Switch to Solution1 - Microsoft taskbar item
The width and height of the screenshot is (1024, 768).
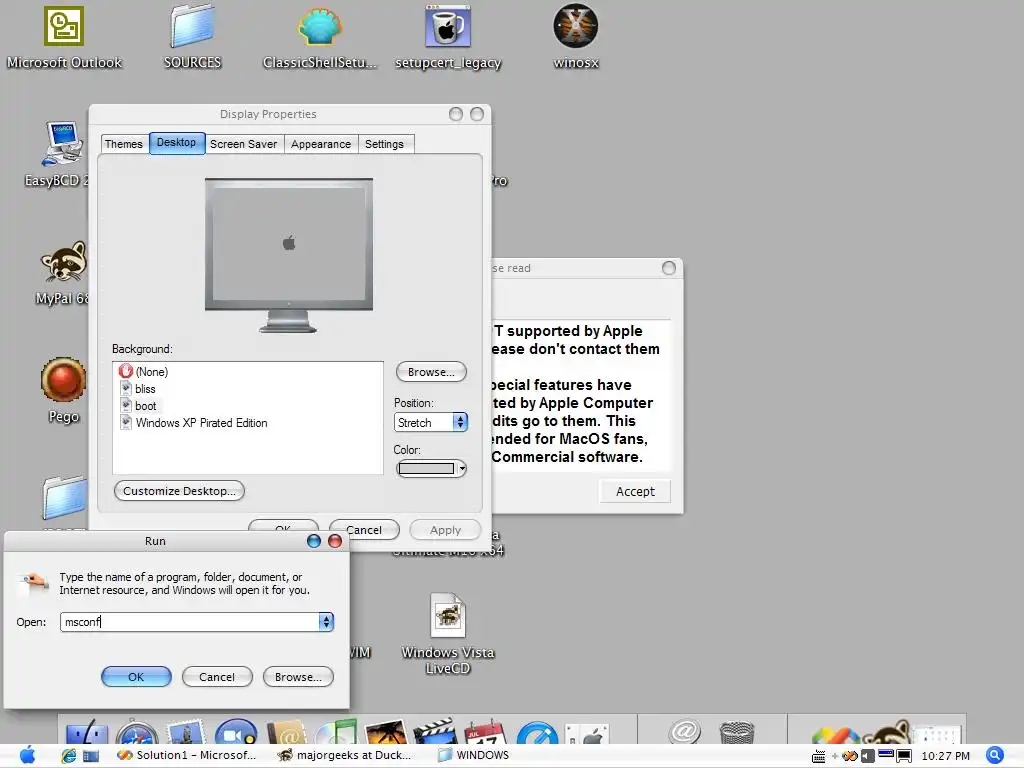click(x=187, y=755)
